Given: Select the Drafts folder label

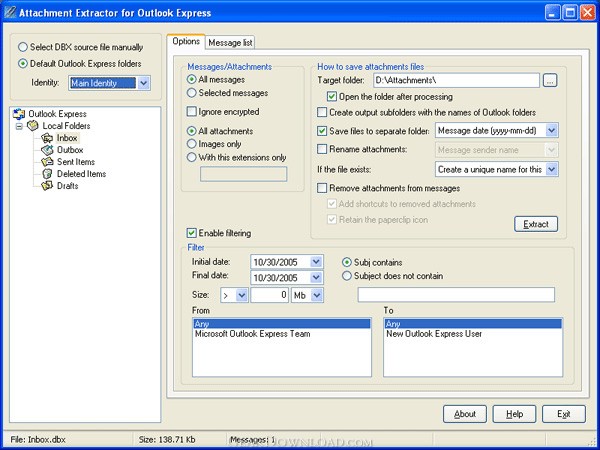Looking at the screenshot, I should [x=68, y=186].
